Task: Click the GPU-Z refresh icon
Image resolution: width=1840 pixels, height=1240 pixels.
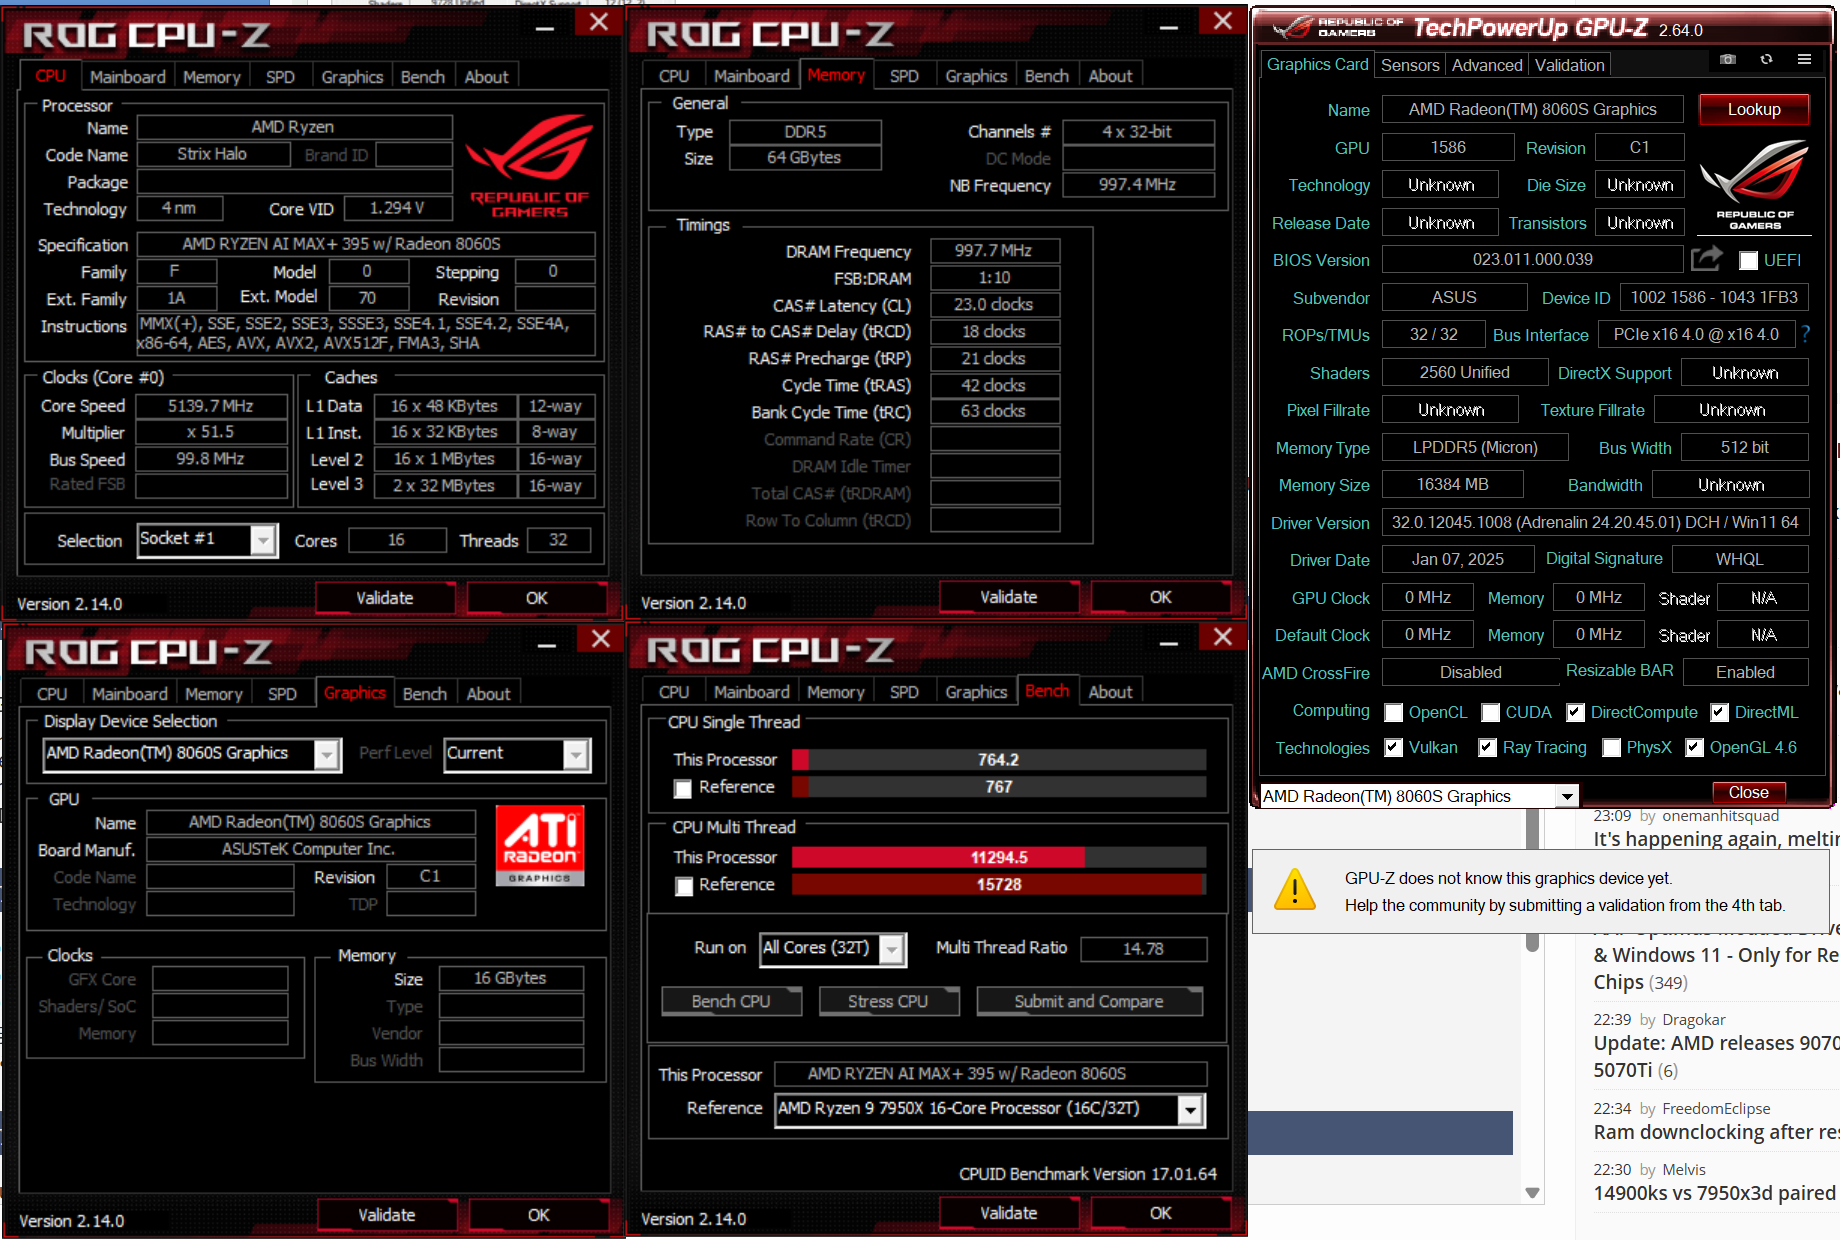Action: [x=1766, y=60]
